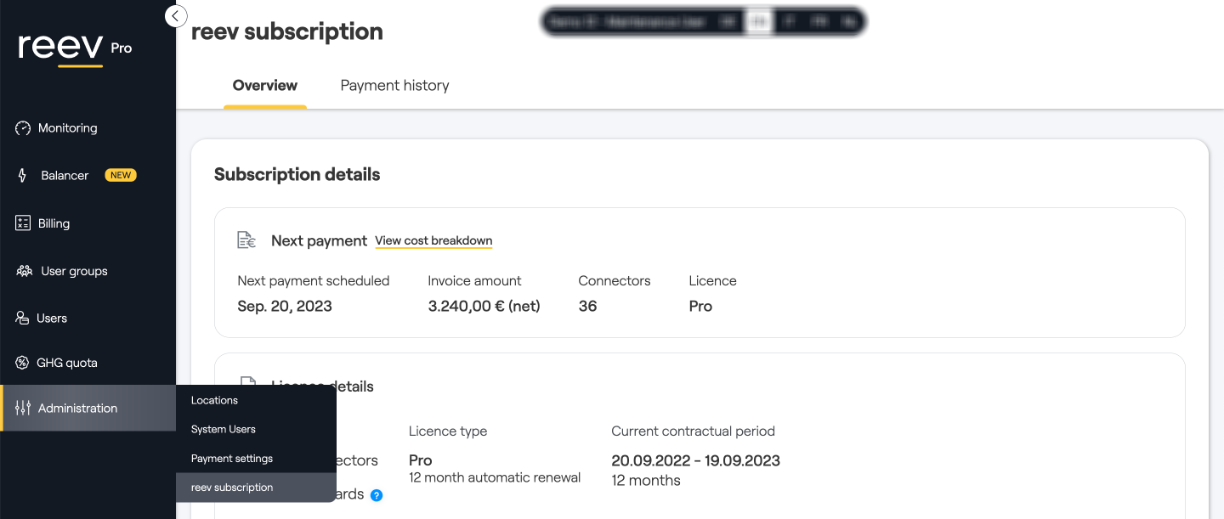Click the Current contractual period label

click(x=693, y=431)
